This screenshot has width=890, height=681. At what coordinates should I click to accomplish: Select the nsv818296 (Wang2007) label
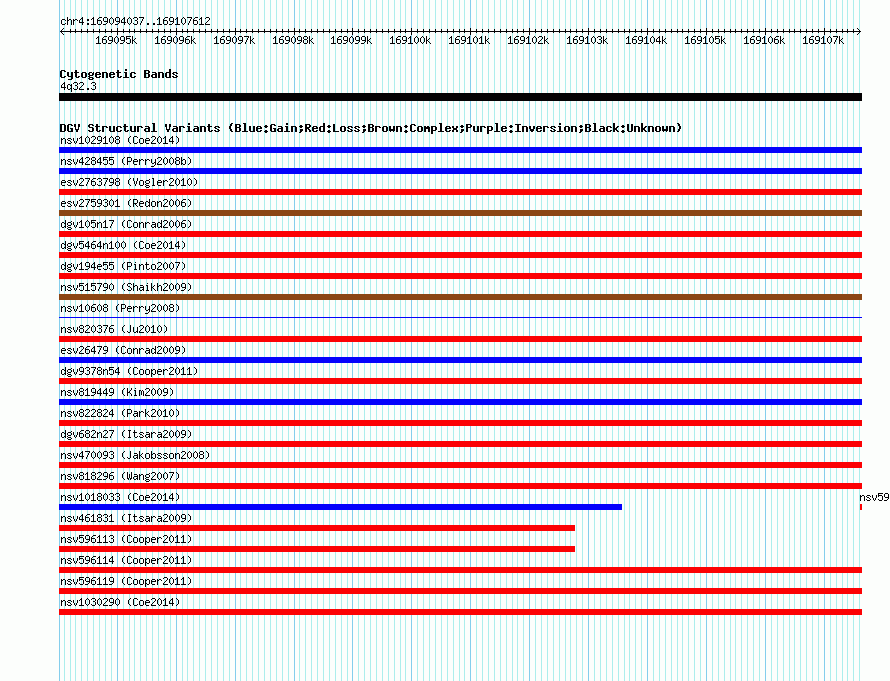tap(120, 476)
